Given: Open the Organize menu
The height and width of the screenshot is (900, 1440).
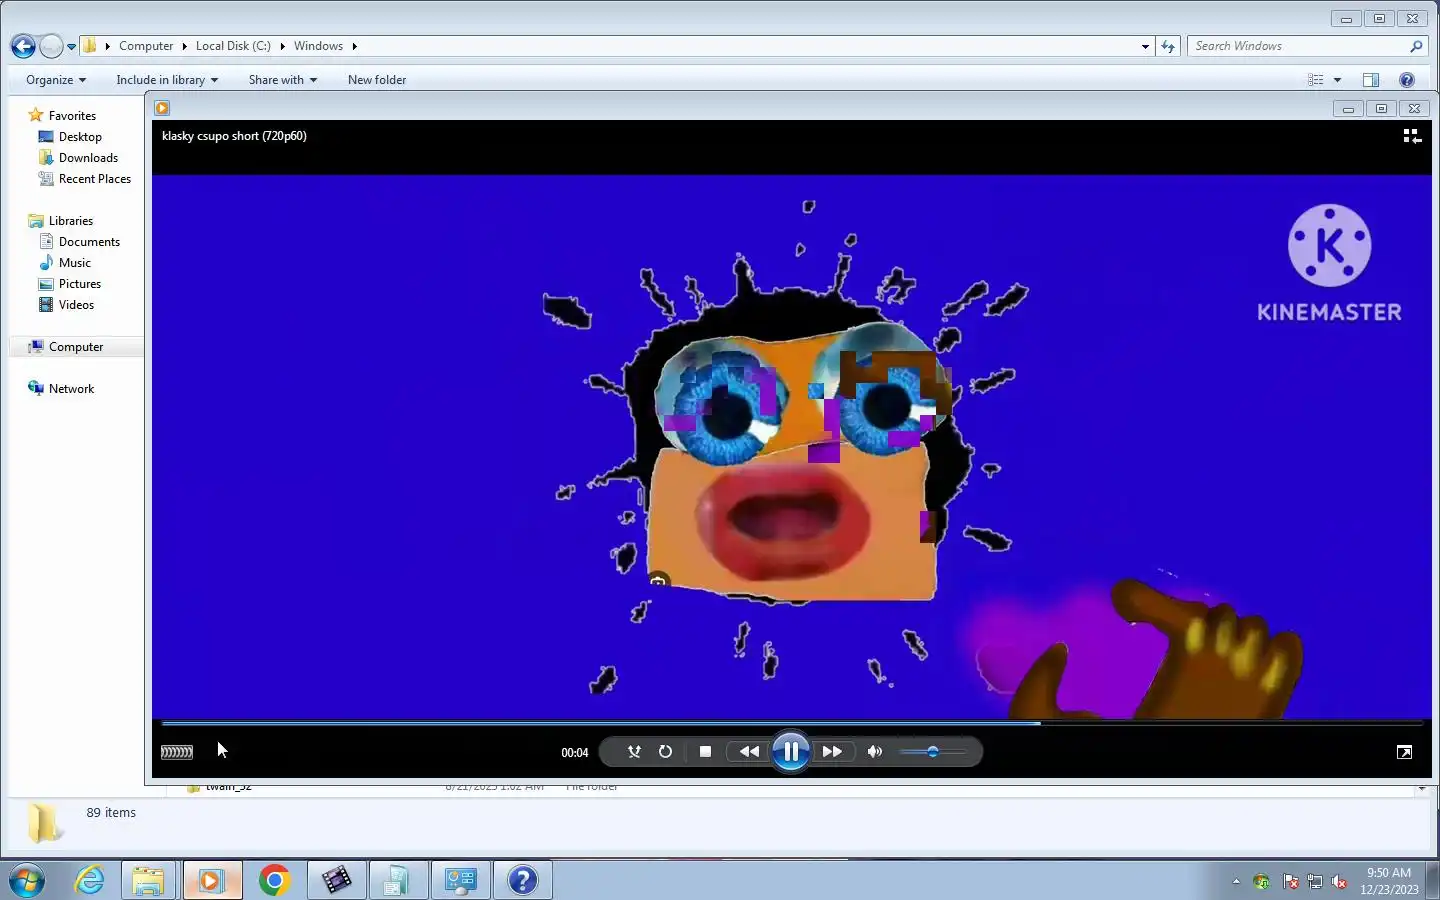Looking at the screenshot, I should [56, 80].
